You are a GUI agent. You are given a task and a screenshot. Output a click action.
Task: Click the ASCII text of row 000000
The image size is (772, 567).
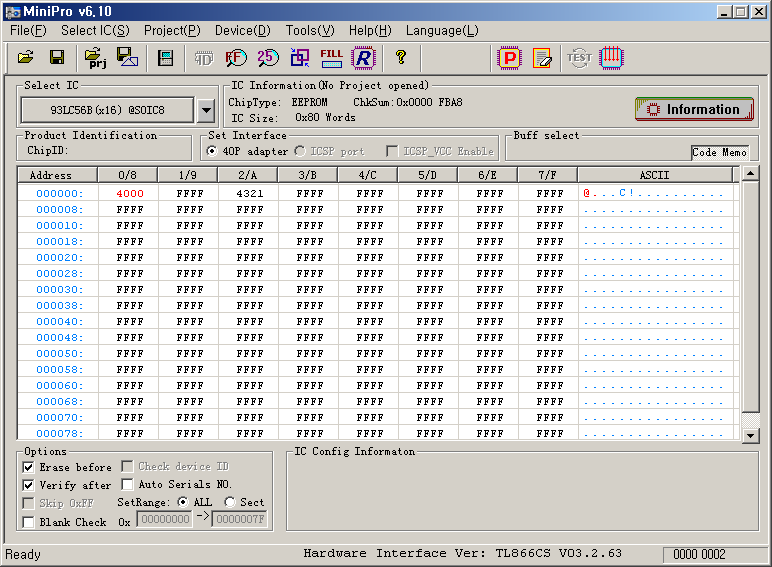[x=653, y=193]
